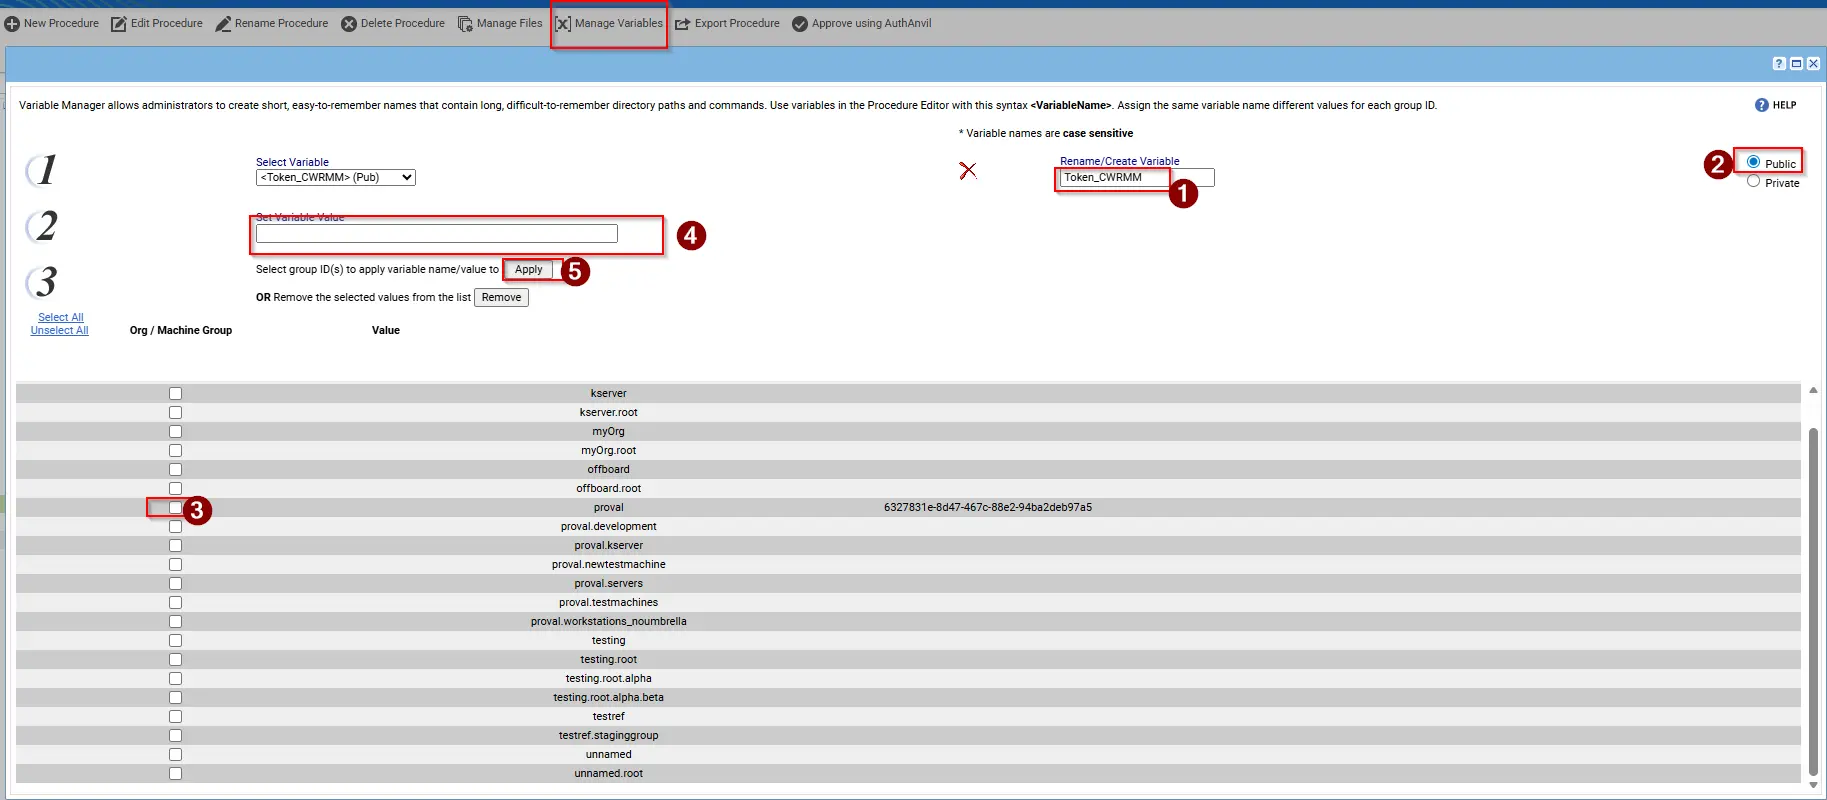This screenshot has width=1827, height=800.
Task: Click the Remove button
Action: coord(501,298)
